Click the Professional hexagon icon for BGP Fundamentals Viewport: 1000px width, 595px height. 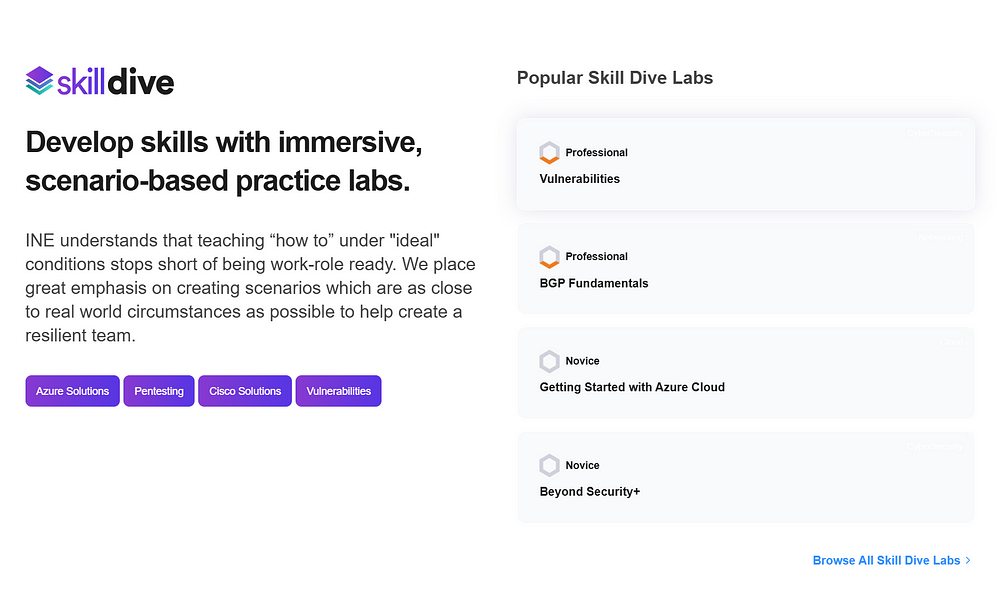point(549,257)
